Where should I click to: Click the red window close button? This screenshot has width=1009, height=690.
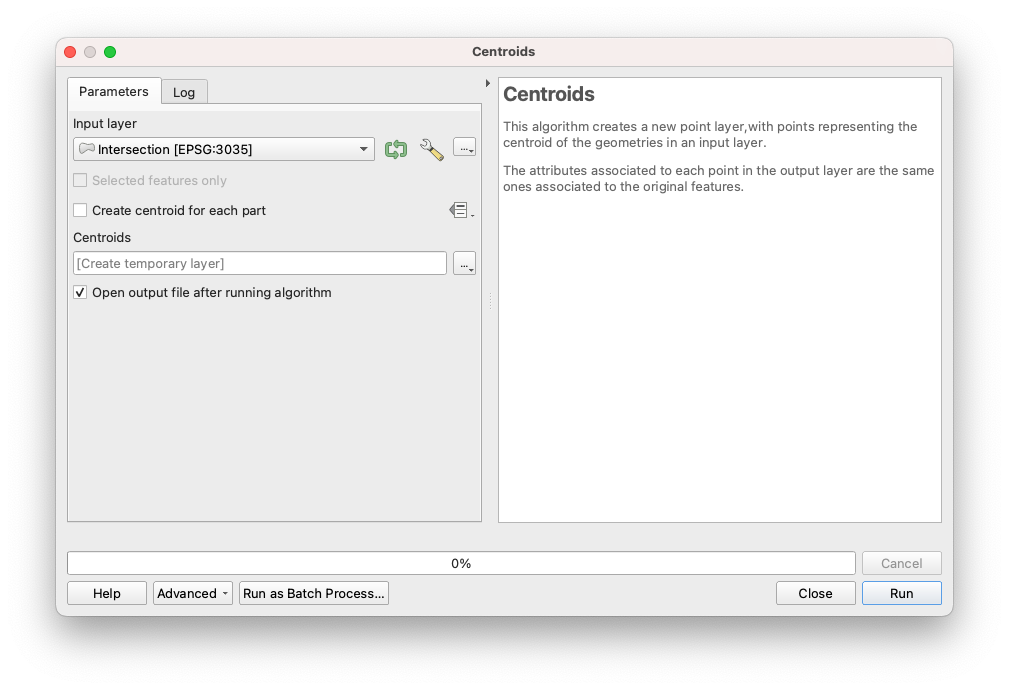click(x=70, y=52)
